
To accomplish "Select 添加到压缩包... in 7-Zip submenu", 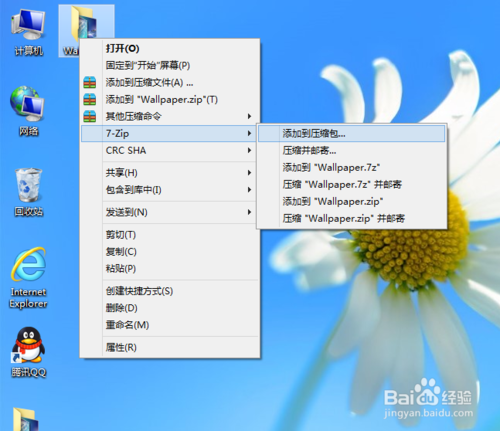I will coord(352,134).
